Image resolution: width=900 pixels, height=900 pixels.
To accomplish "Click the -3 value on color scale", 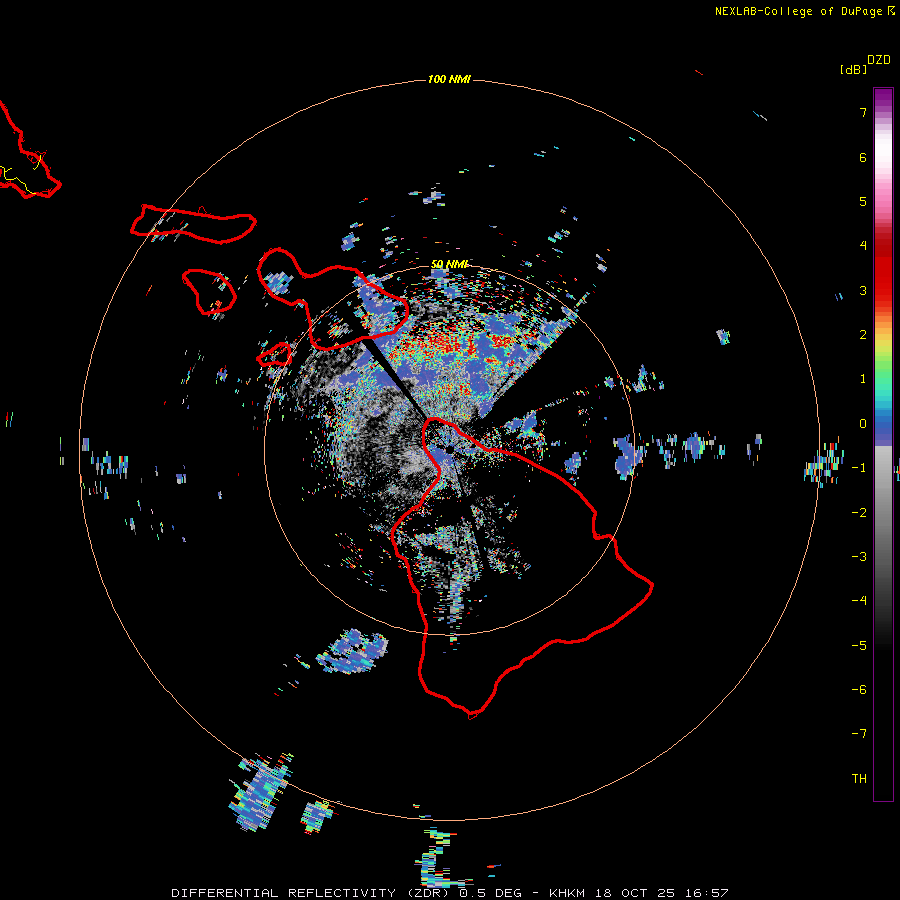I will (x=859, y=557).
